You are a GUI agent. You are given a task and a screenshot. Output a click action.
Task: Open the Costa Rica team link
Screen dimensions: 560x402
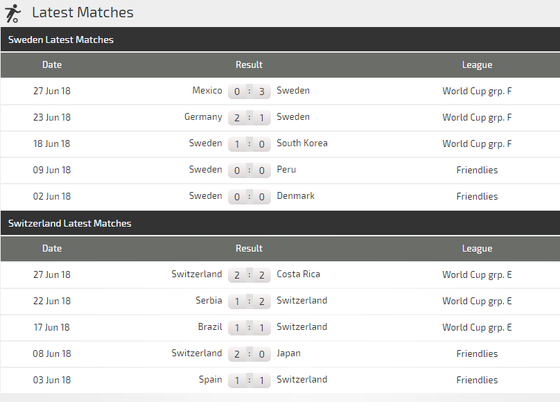[x=298, y=274]
